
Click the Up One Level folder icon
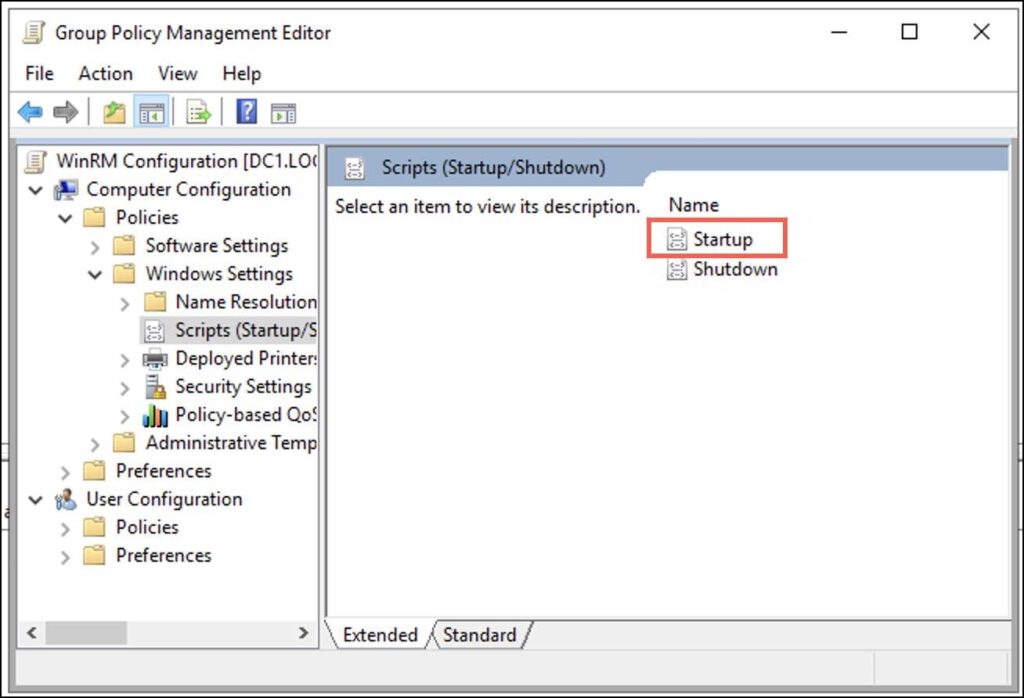point(113,111)
